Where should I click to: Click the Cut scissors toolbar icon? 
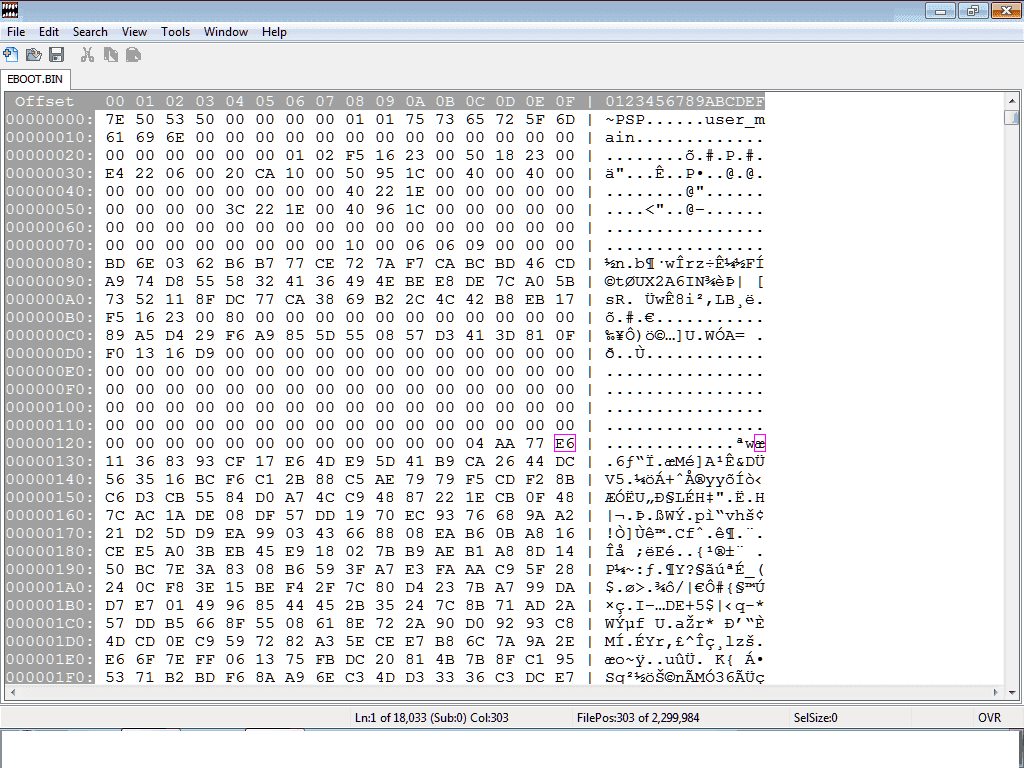[87, 55]
